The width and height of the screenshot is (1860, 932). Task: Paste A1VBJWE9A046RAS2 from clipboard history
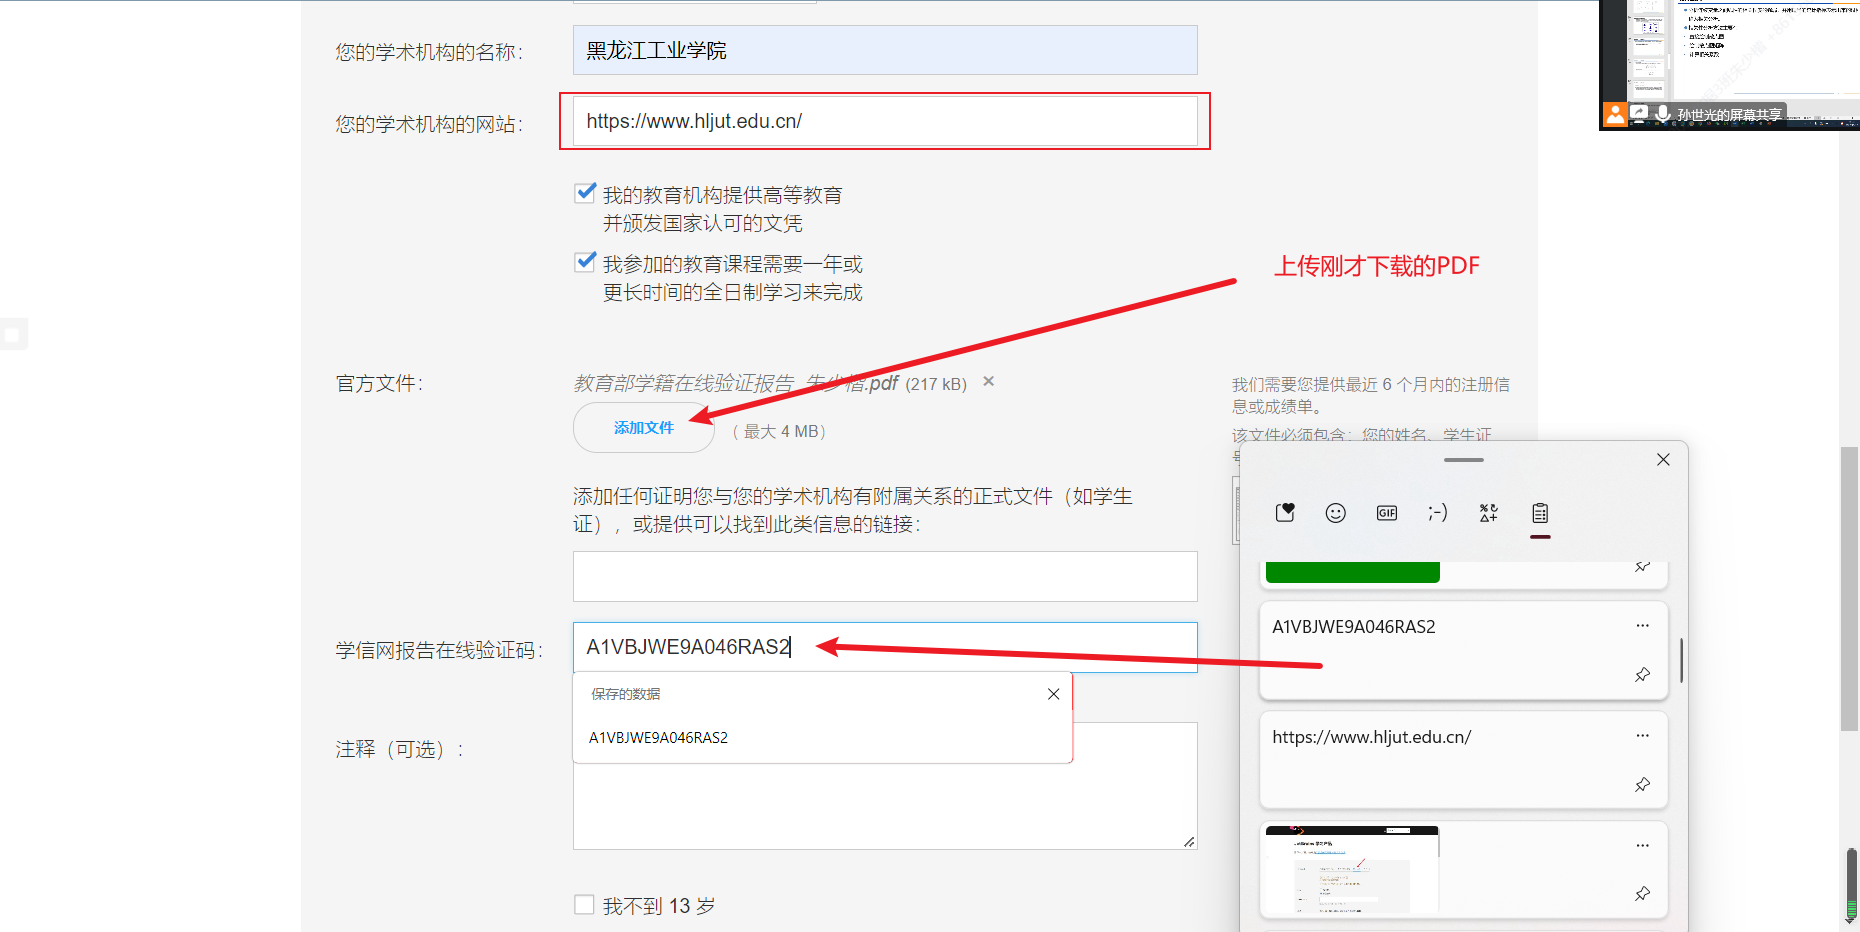click(1463, 650)
